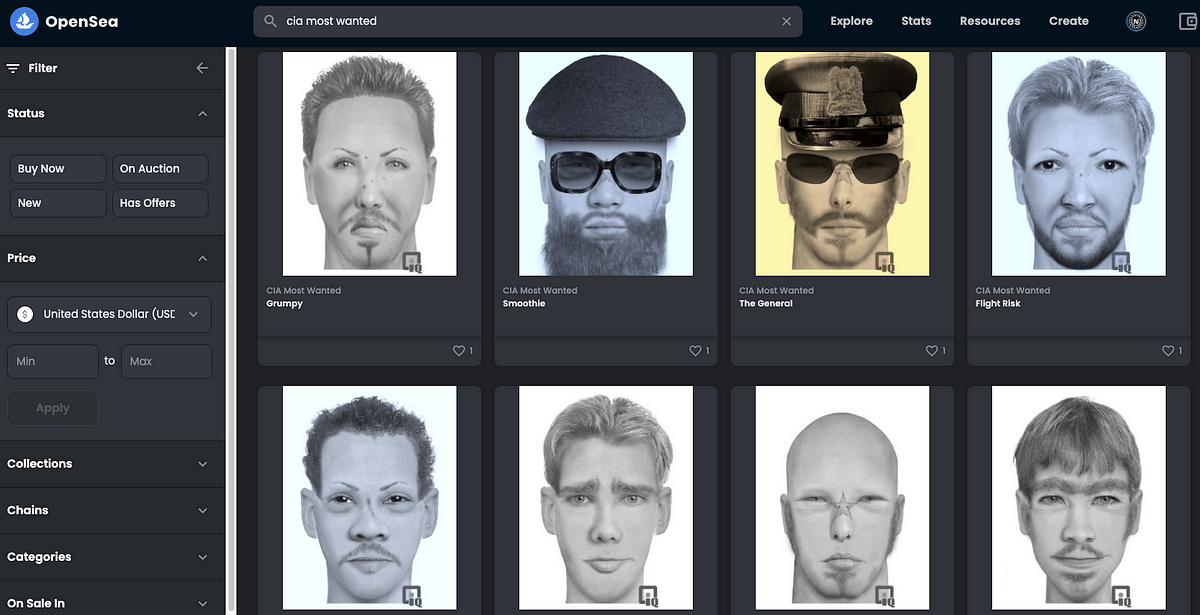Click the search magnifier icon
Viewport: 1200px width, 615px height.
[x=271, y=21]
